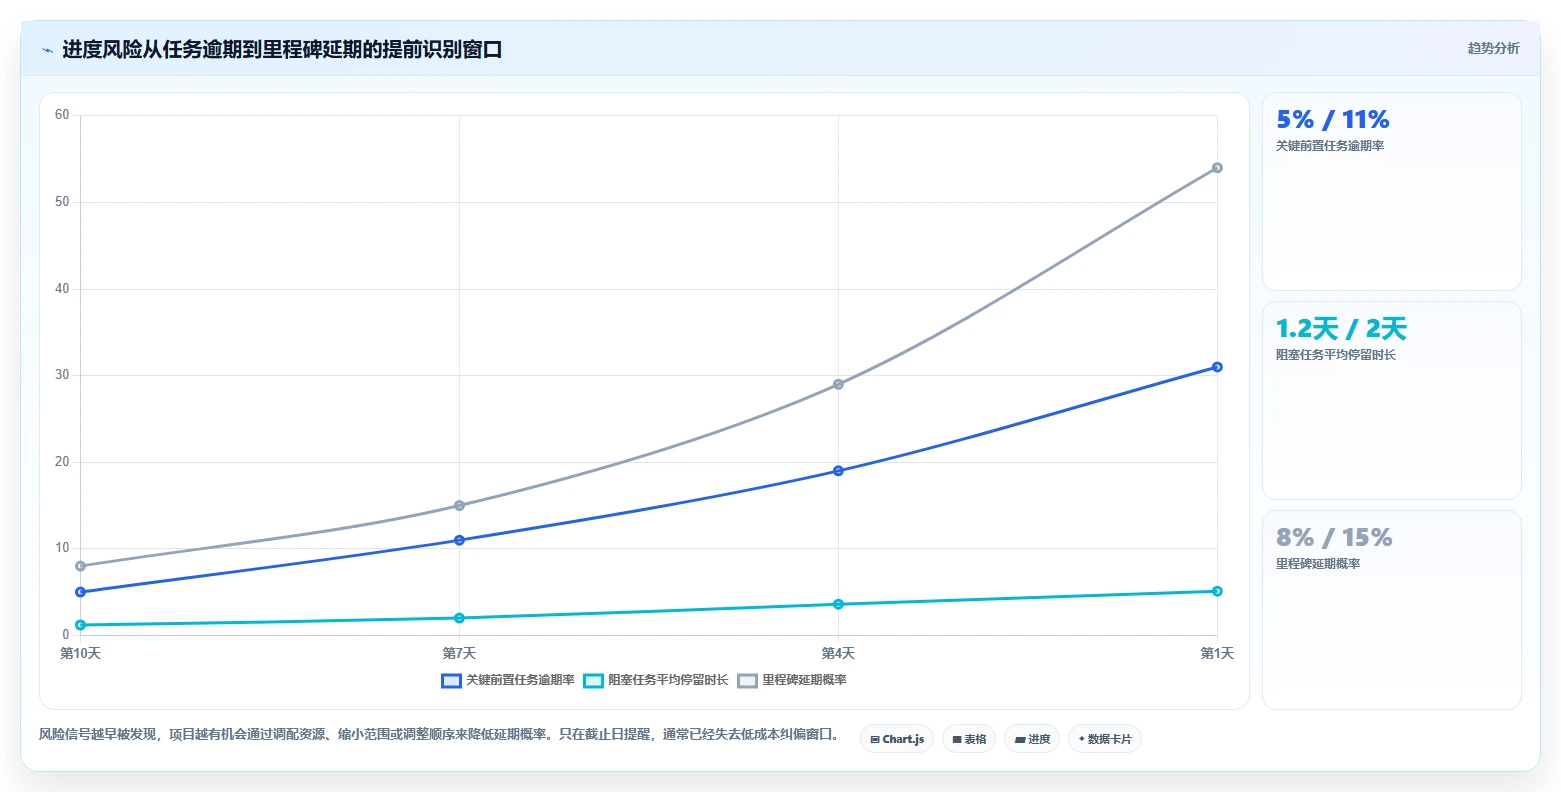
Task: Click the gray data point at 第1天
Action: point(1217,168)
